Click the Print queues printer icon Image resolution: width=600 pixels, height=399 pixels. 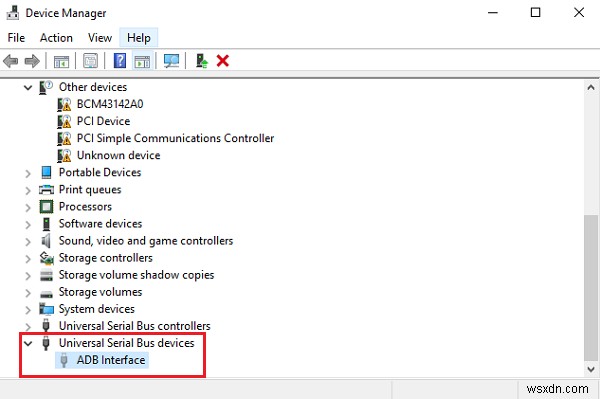click(x=46, y=190)
